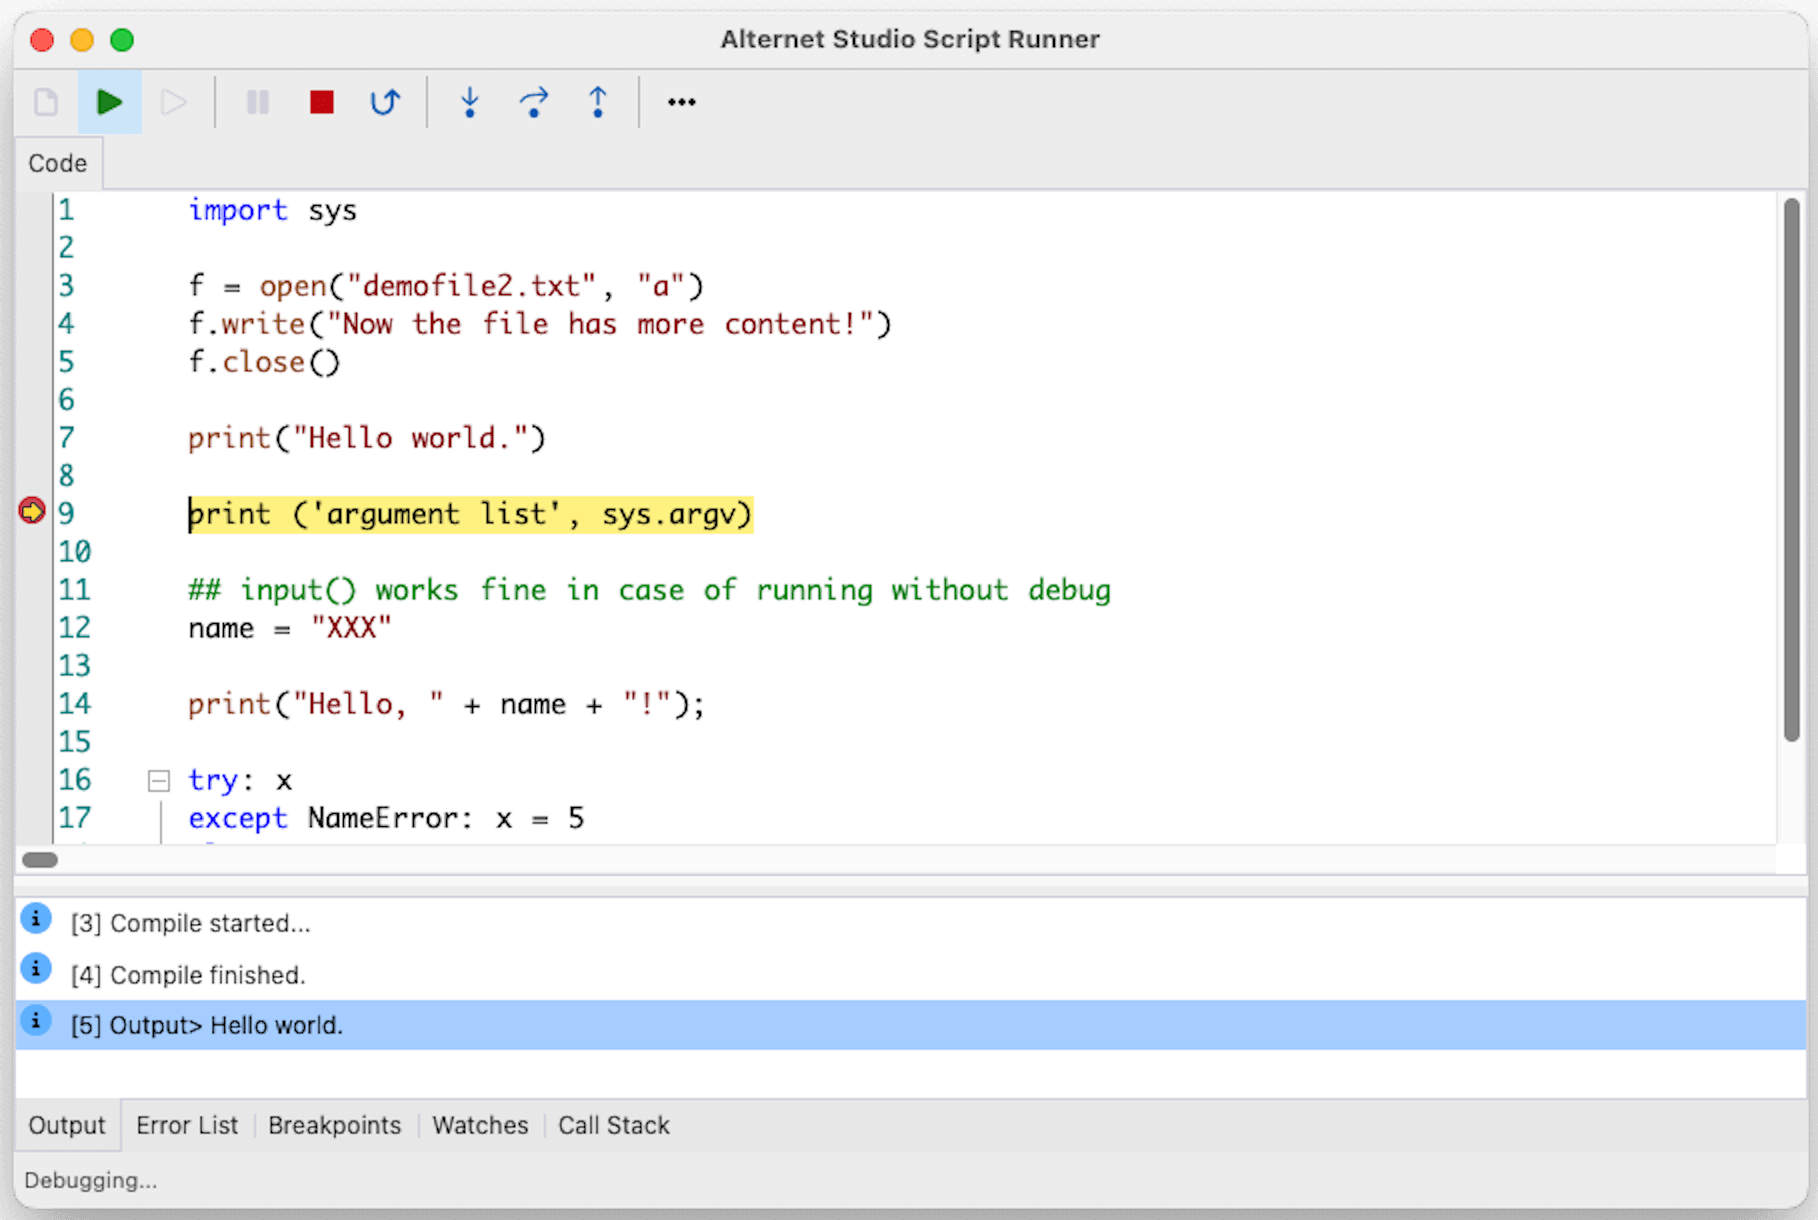Click the horizontal scrollbar thumb below the code
This screenshot has height=1220, width=1818.
(x=40, y=860)
